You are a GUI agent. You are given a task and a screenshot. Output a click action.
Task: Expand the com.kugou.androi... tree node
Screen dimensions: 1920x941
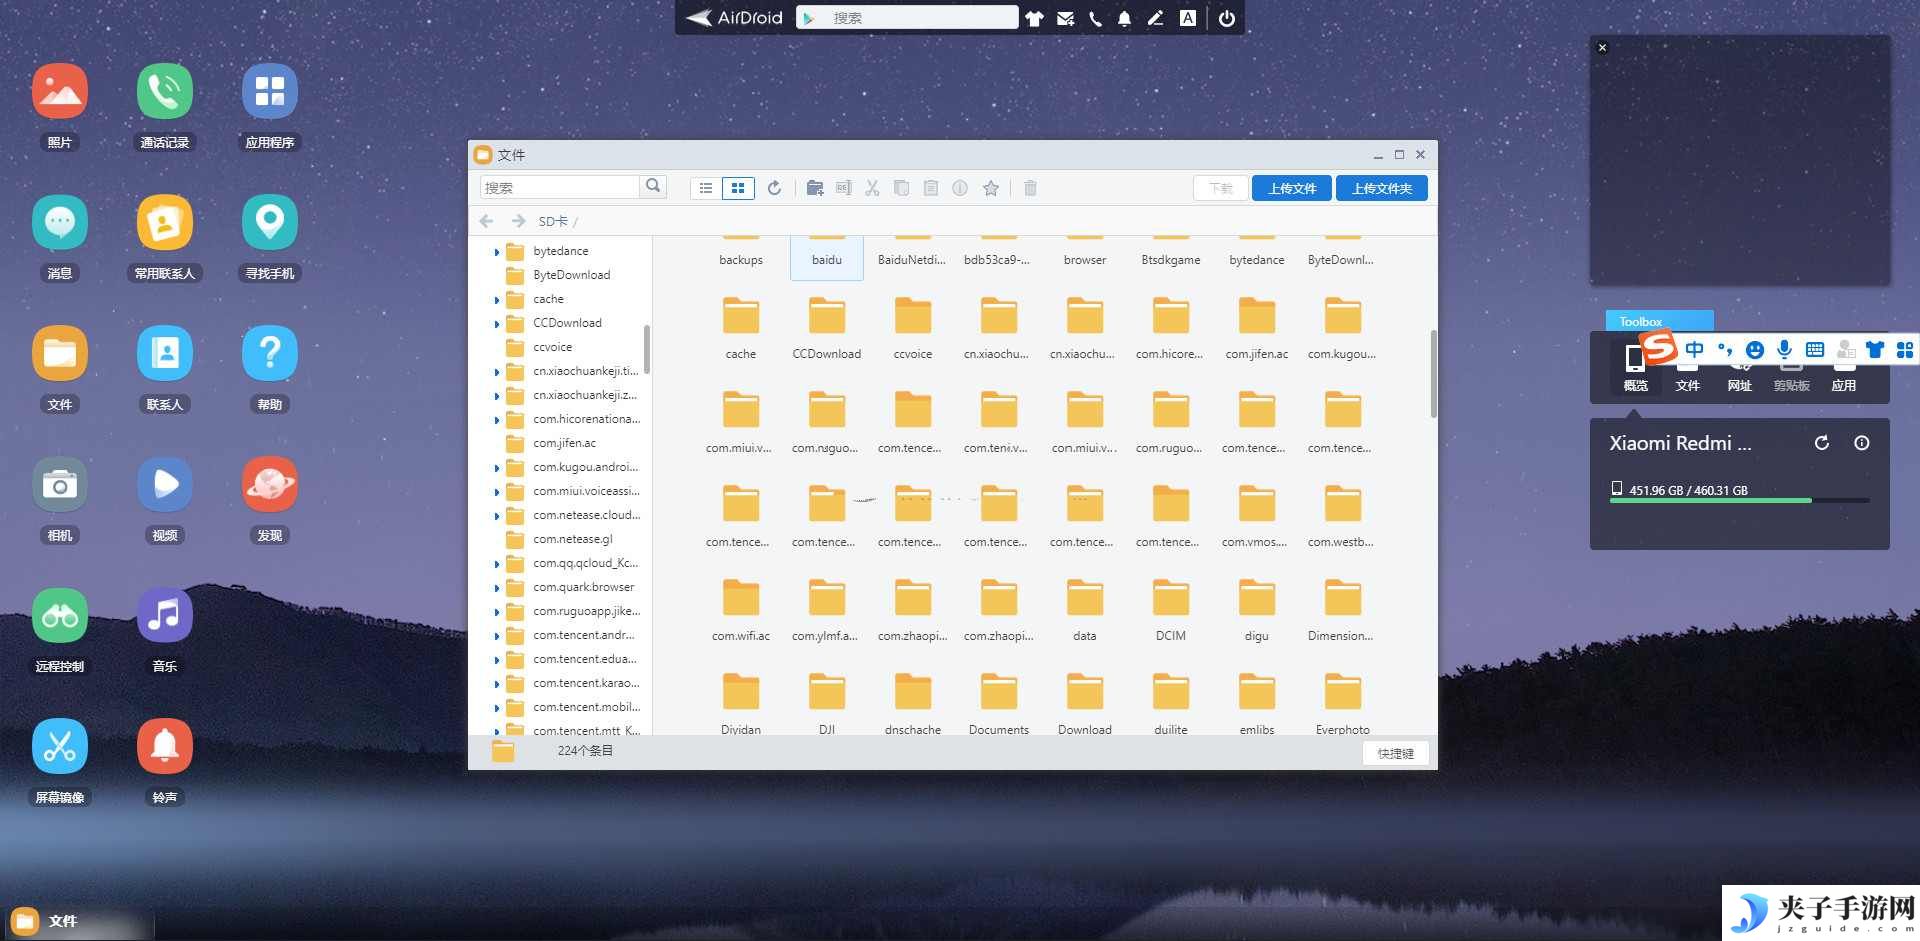(x=497, y=468)
